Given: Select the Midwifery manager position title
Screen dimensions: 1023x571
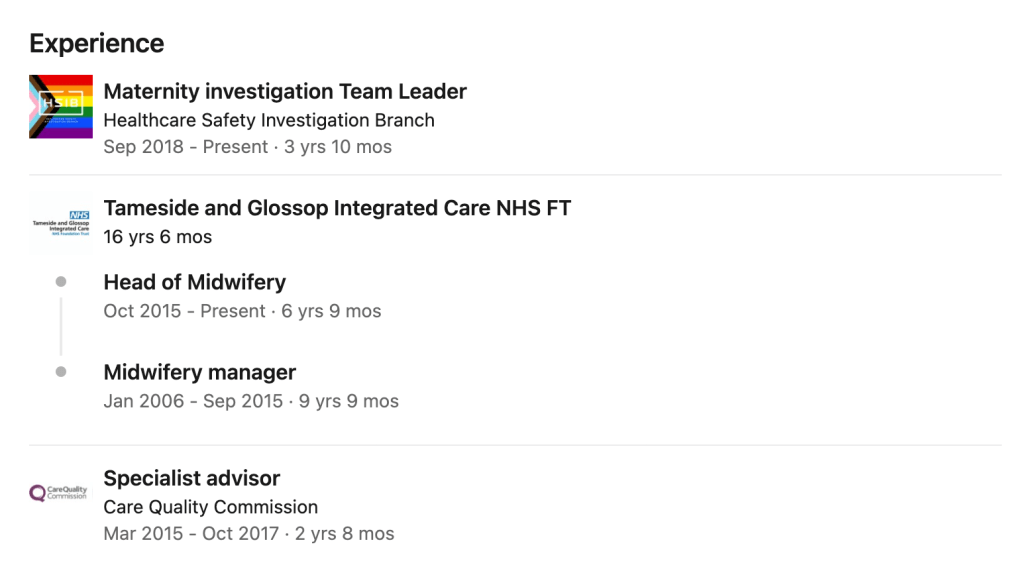Looking at the screenshot, I should click(x=200, y=372).
